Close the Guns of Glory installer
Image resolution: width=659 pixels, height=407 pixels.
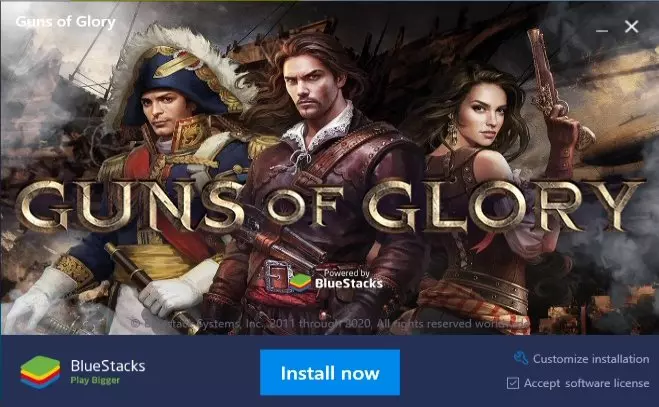click(x=631, y=27)
